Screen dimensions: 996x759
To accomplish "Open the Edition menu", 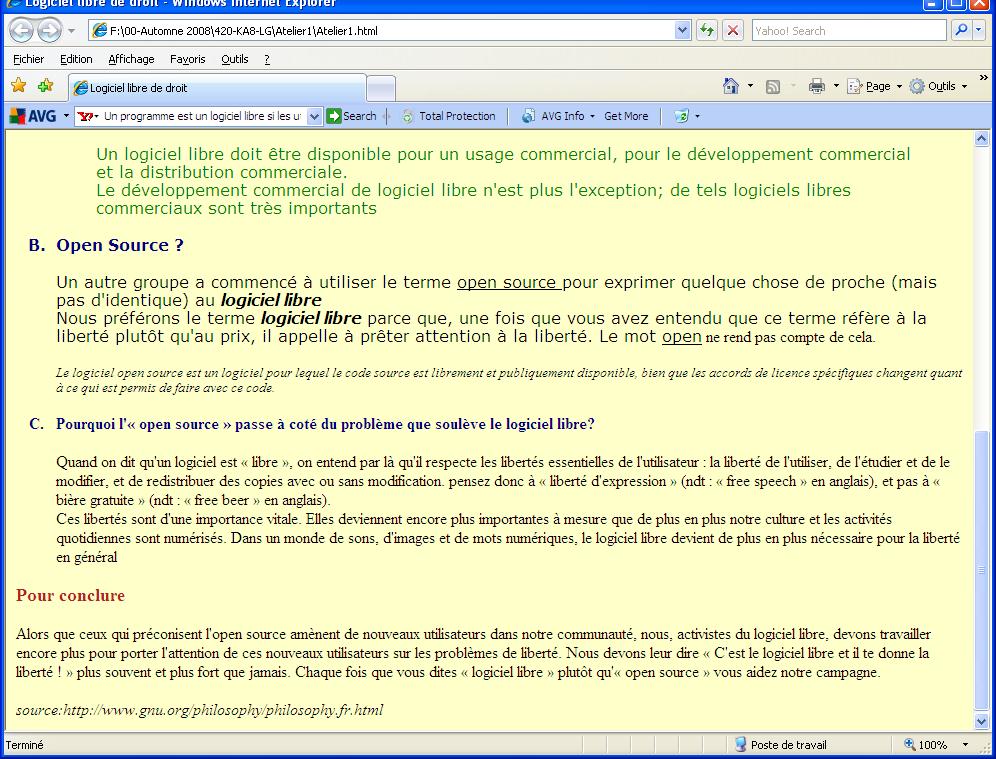I will click(x=76, y=59).
